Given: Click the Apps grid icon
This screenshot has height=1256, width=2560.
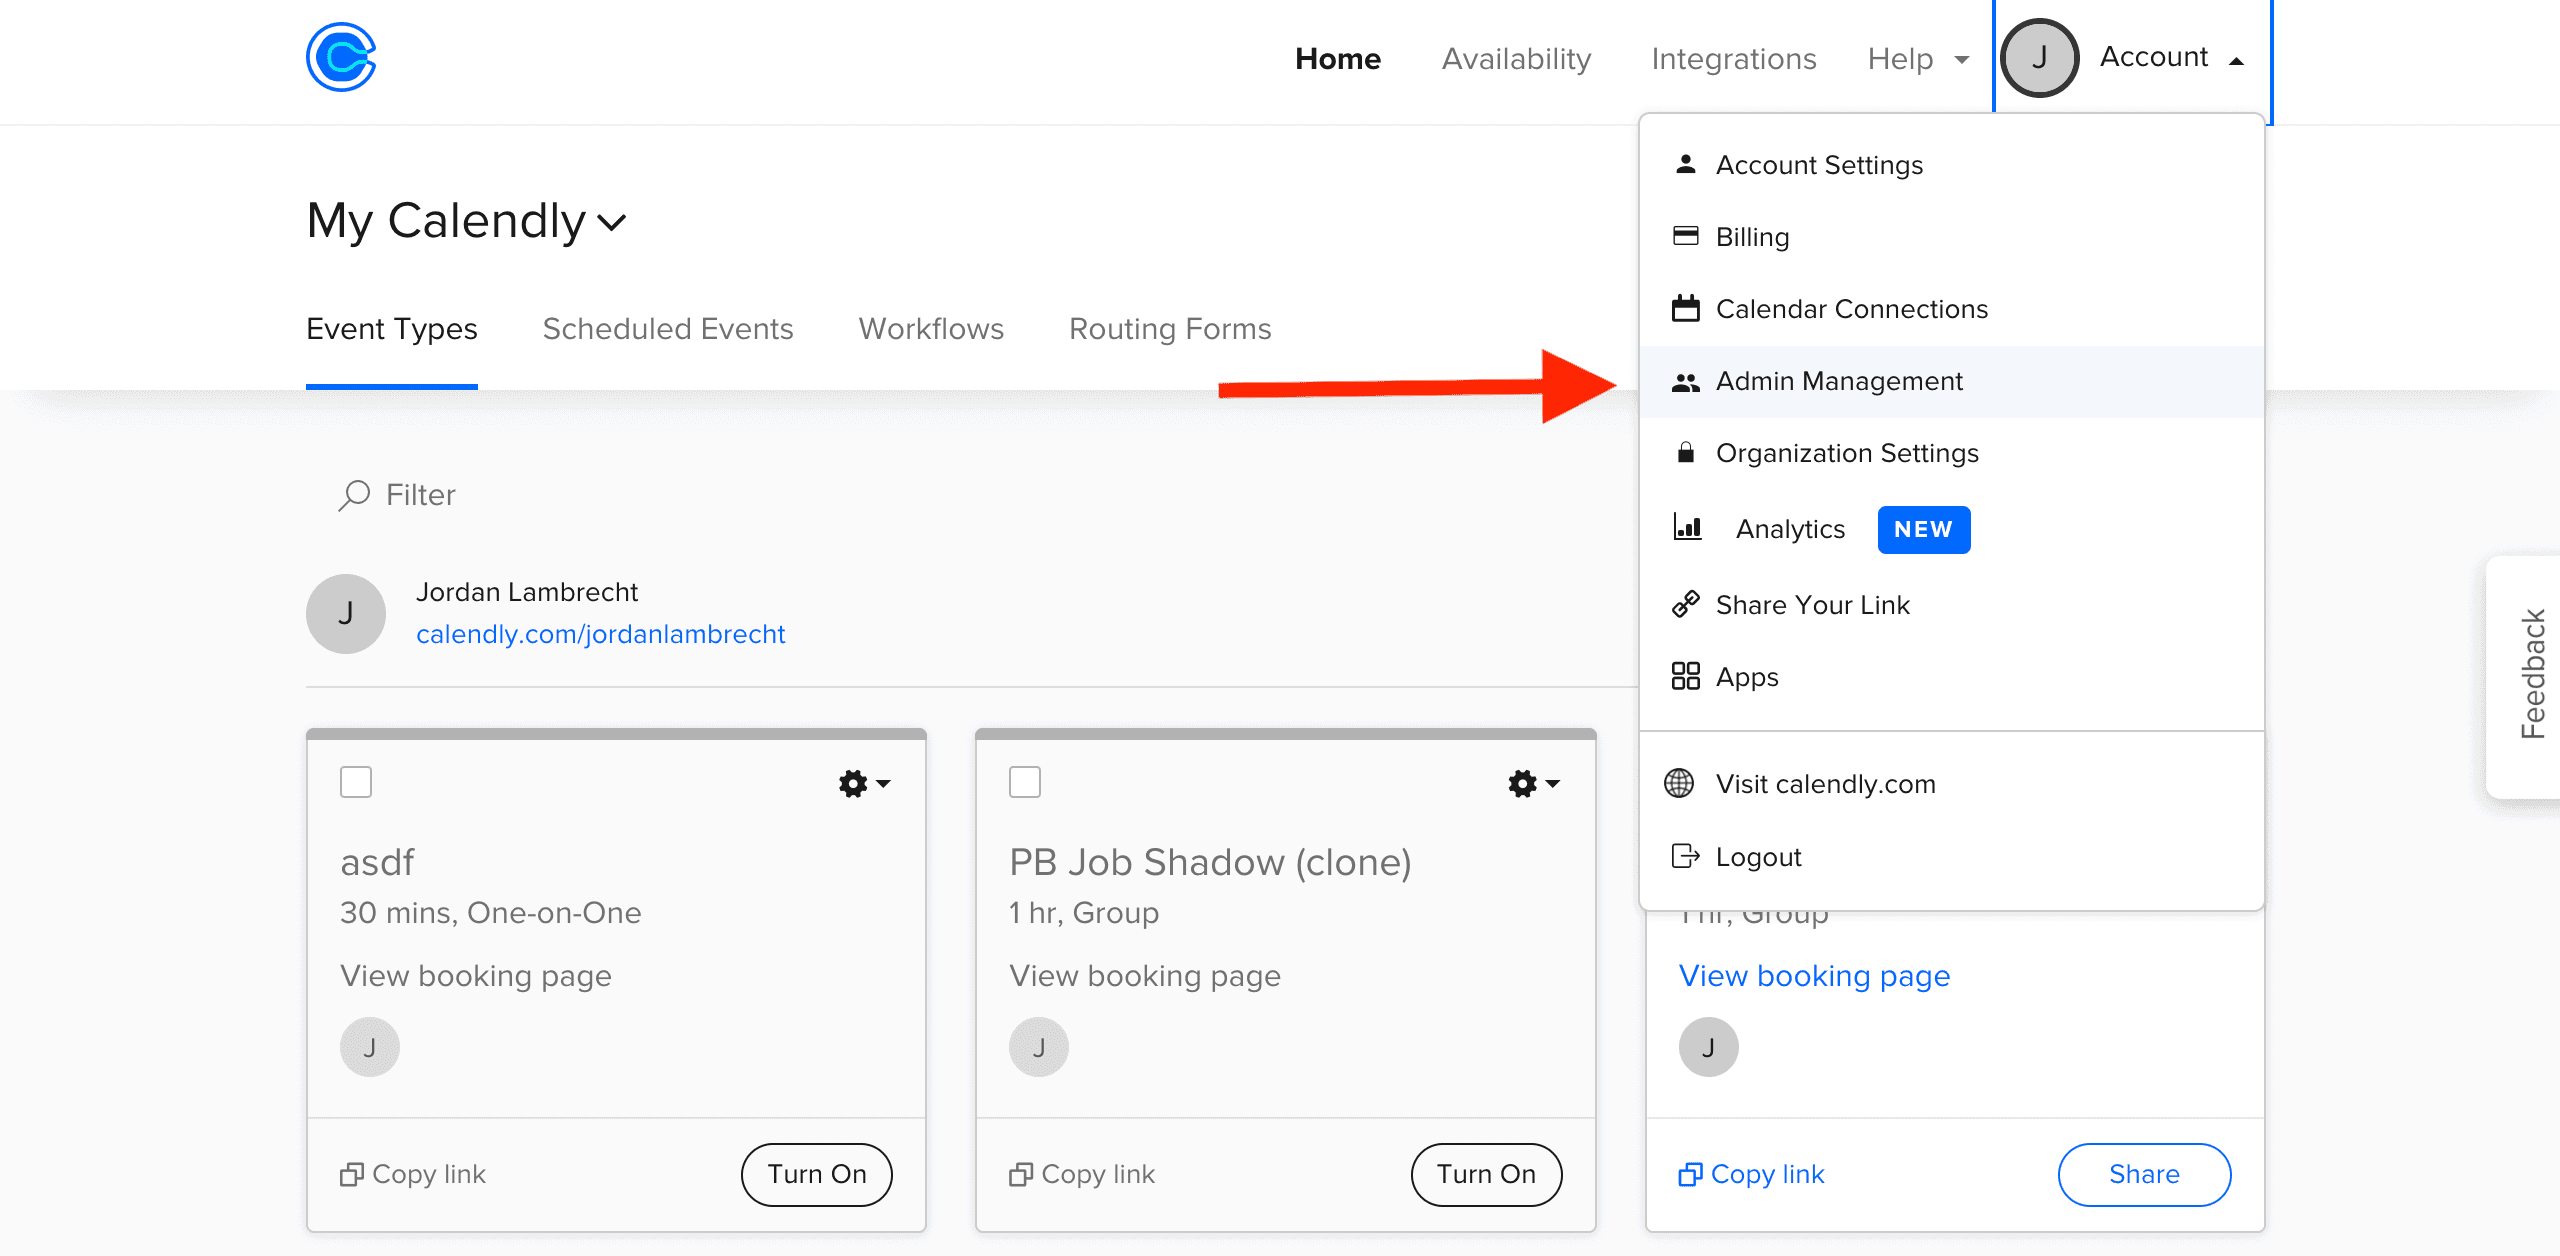Looking at the screenshot, I should 1686,676.
